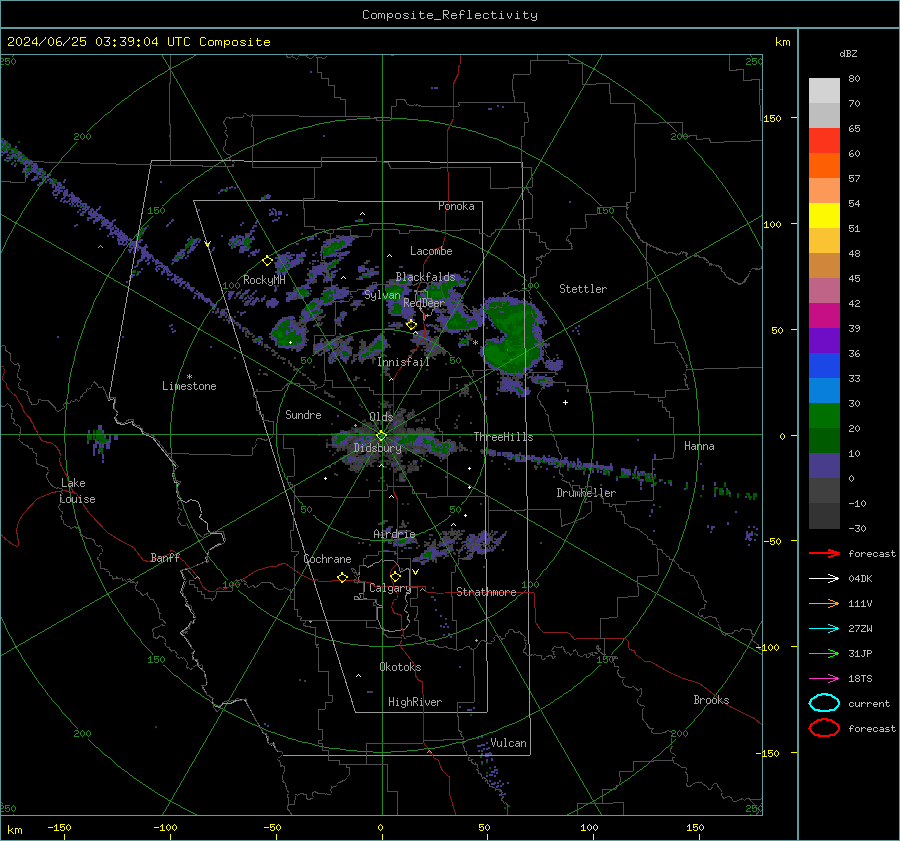Viewport: 900px width, 841px height.
Task: Click the Ponoka city label
Action: [456, 206]
